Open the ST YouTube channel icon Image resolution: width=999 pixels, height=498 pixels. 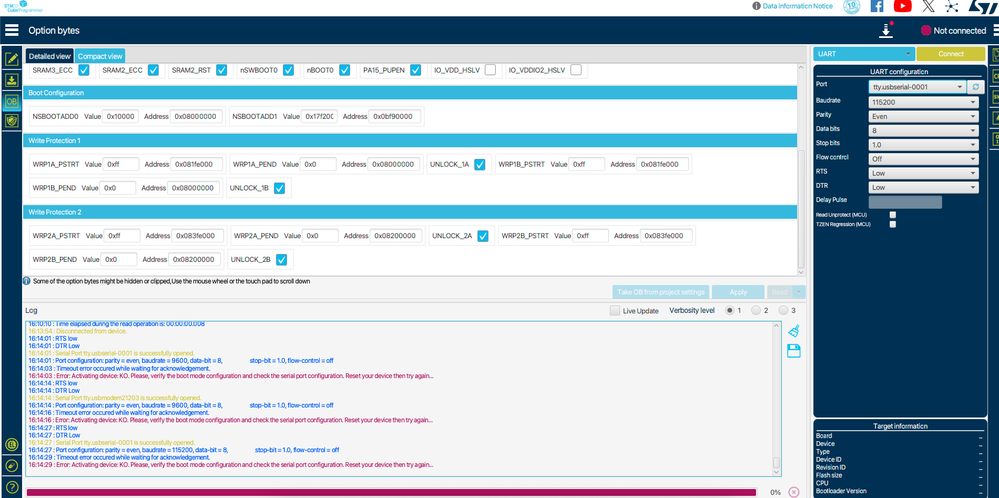coord(902,6)
